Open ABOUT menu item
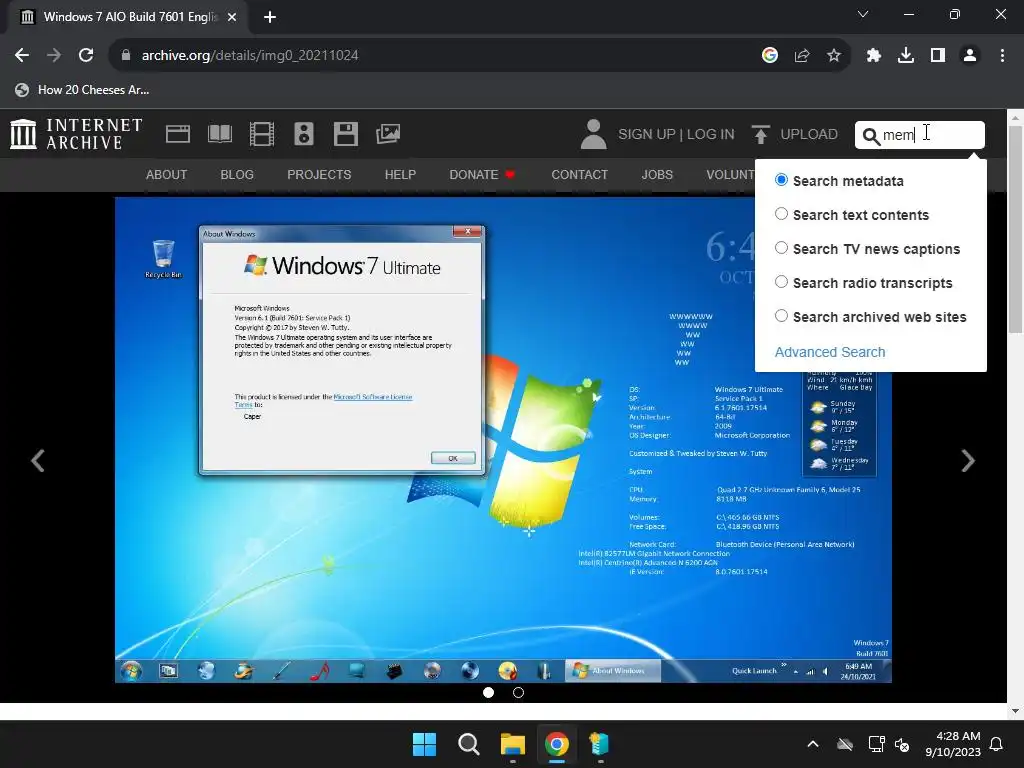1024x768 pixels. 167,175
